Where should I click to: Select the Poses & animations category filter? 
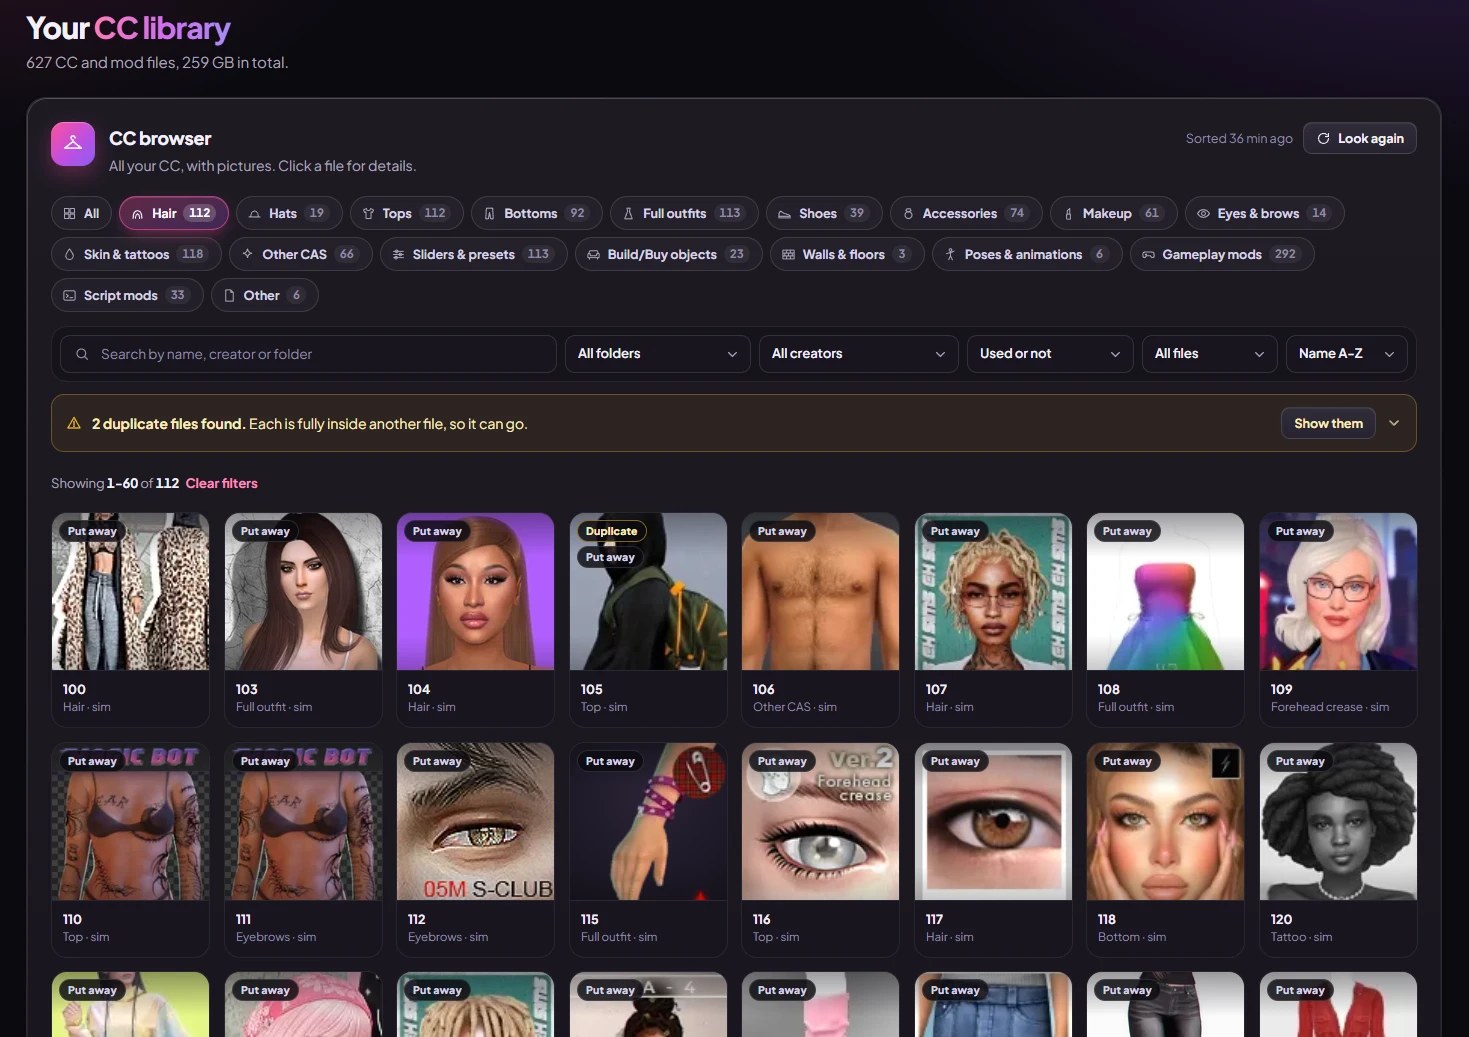point(1027,255)
